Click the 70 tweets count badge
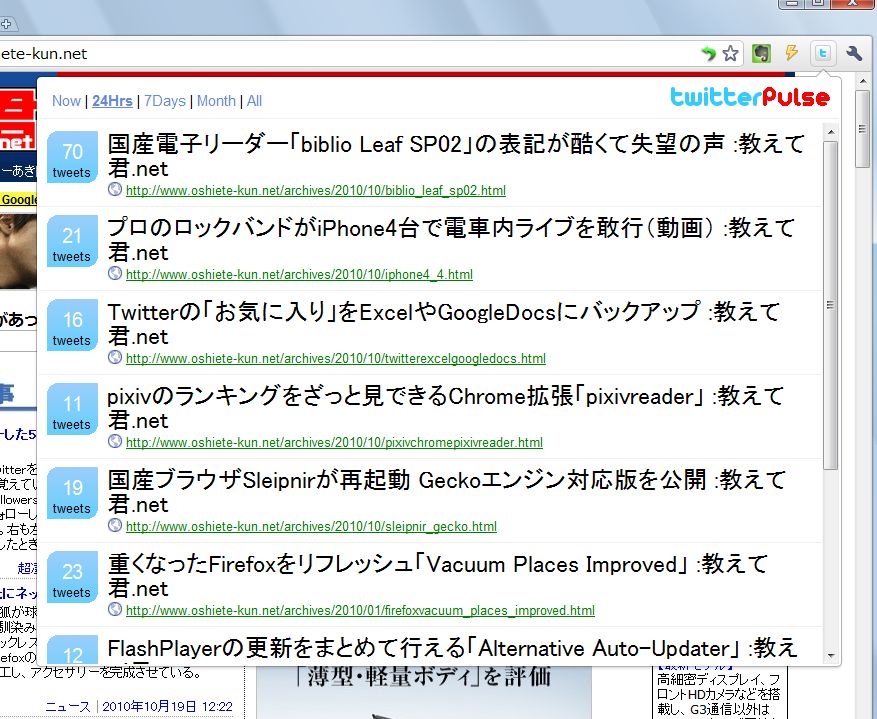Viewport: 877px width, 719px height. (72, 157)
